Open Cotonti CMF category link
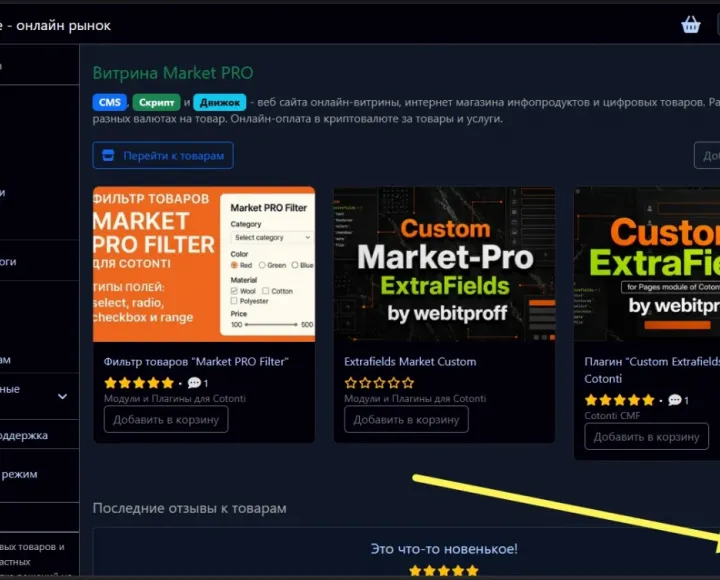Screen dimensions: 720x580 click(x=612, y=416)
